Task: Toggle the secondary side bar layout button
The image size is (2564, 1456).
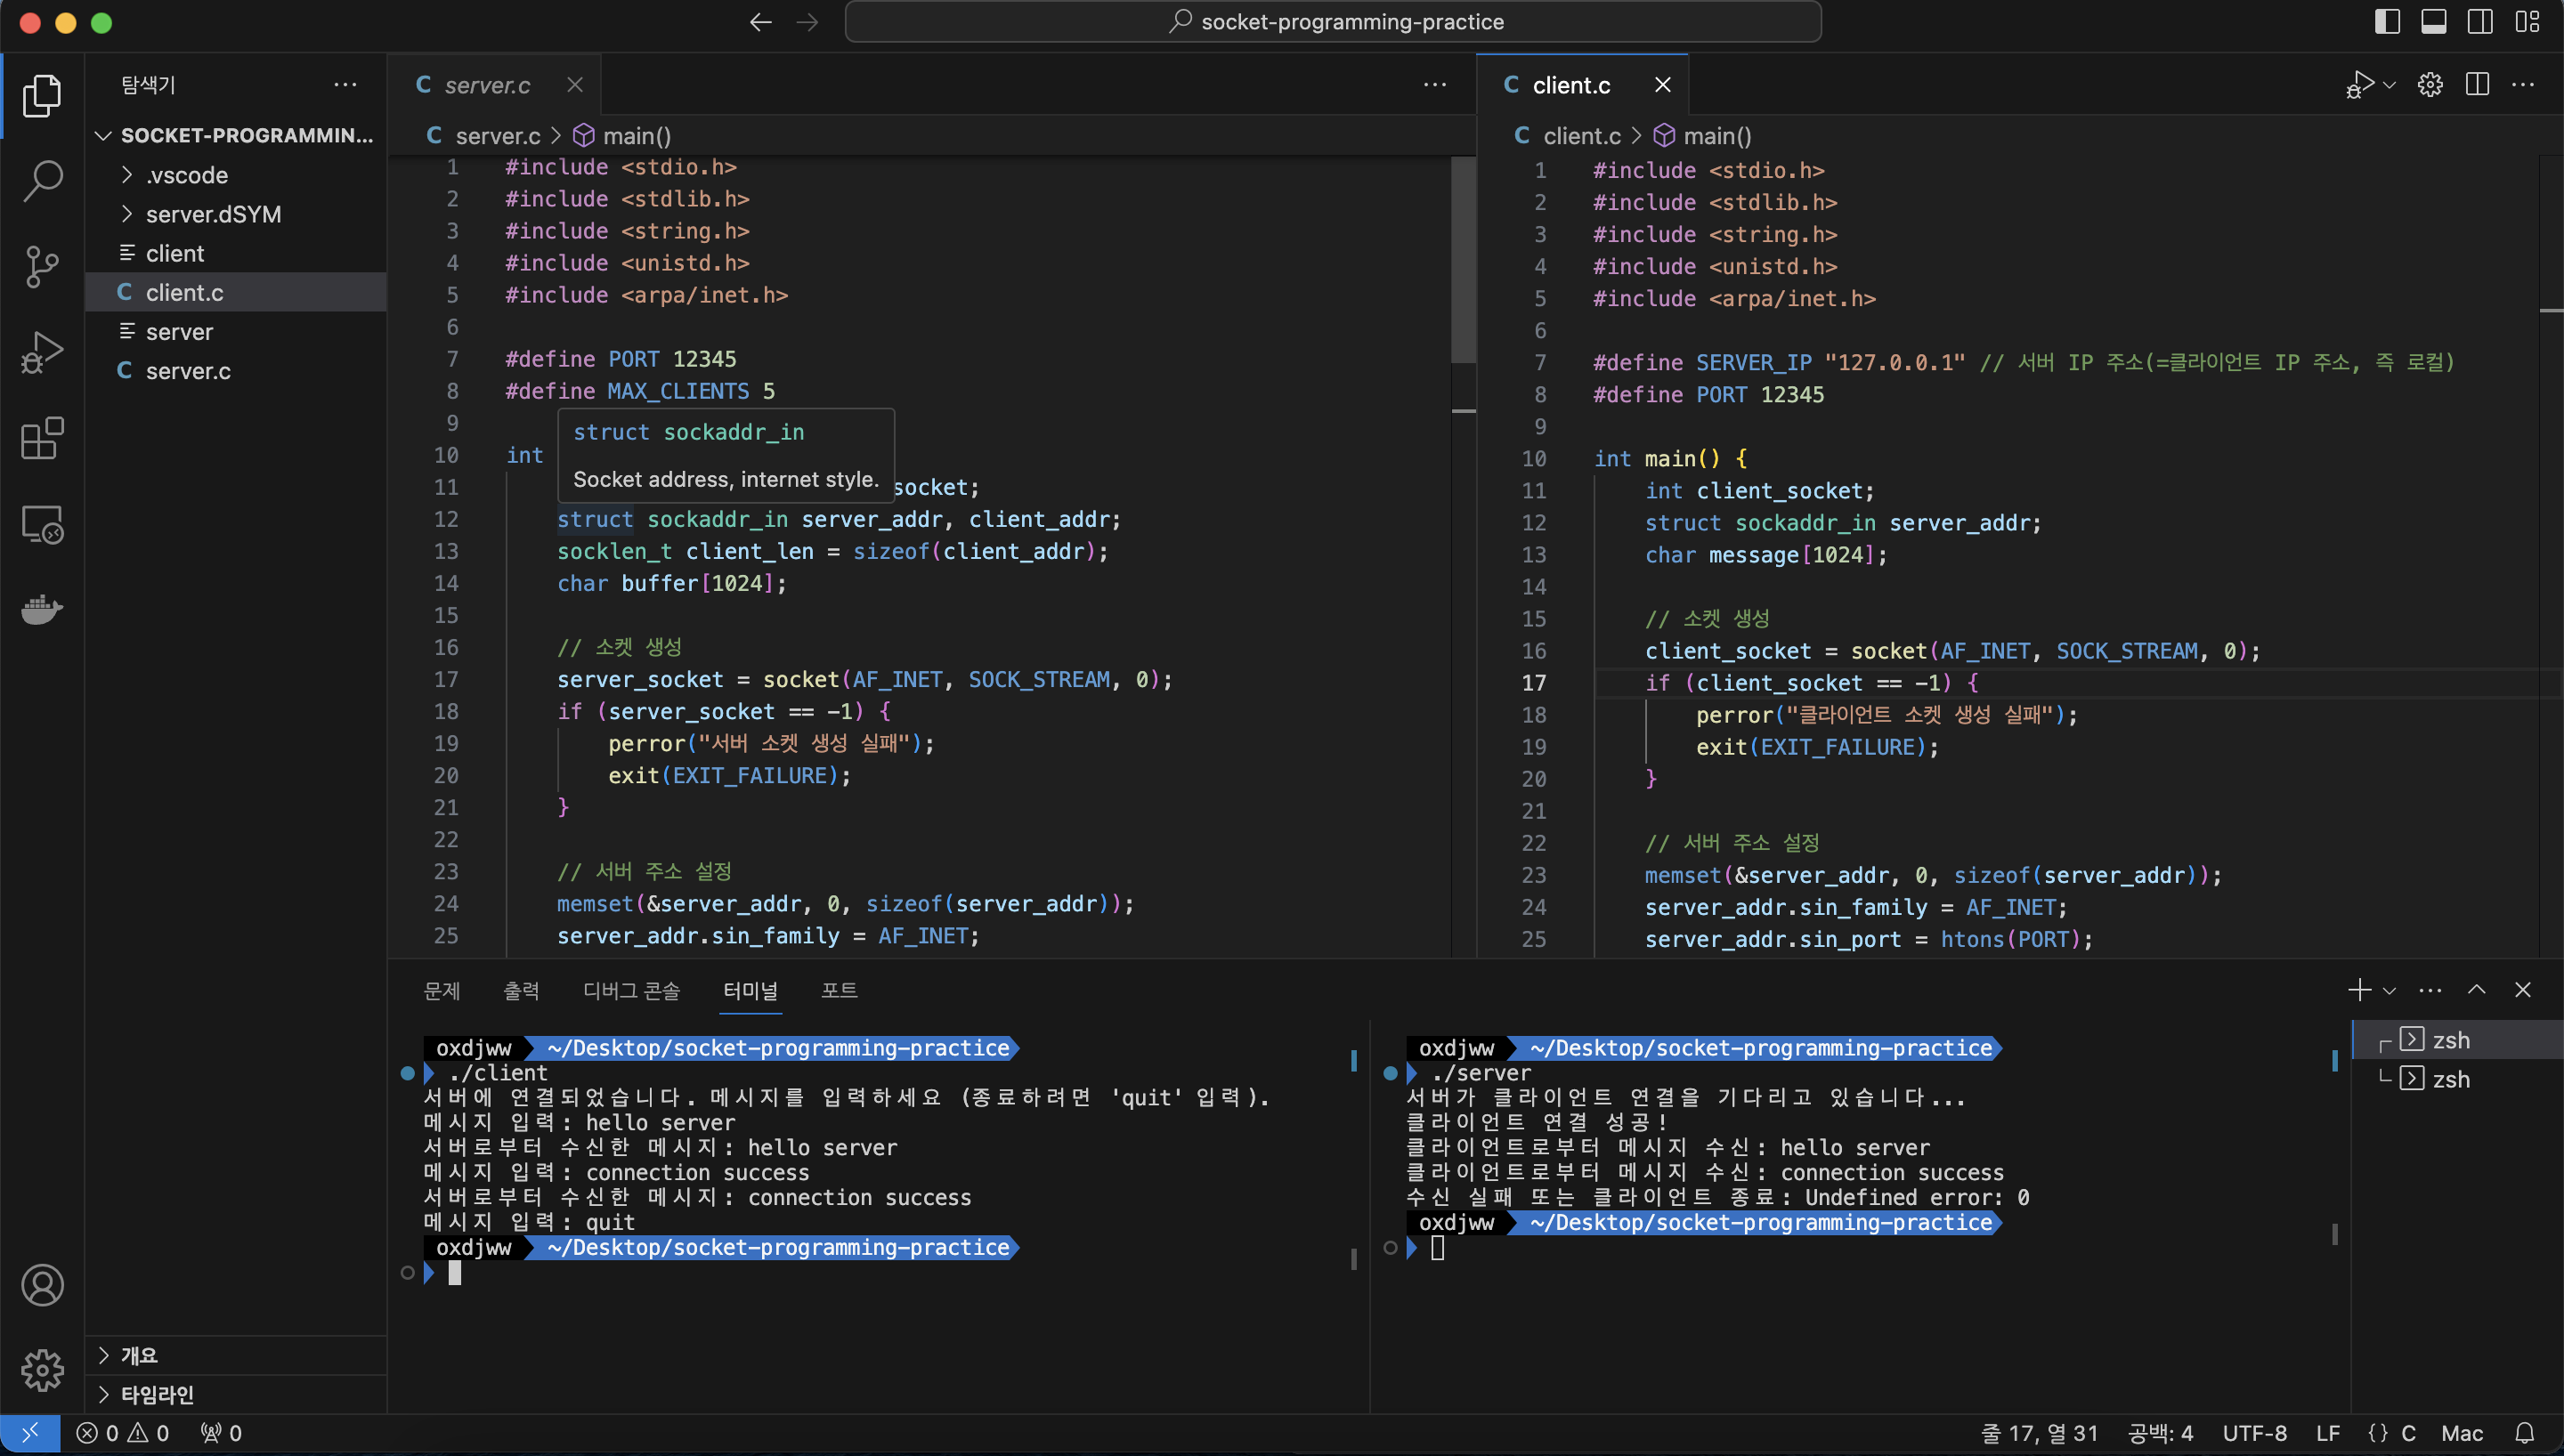Action: click(x=2480, y=22)
